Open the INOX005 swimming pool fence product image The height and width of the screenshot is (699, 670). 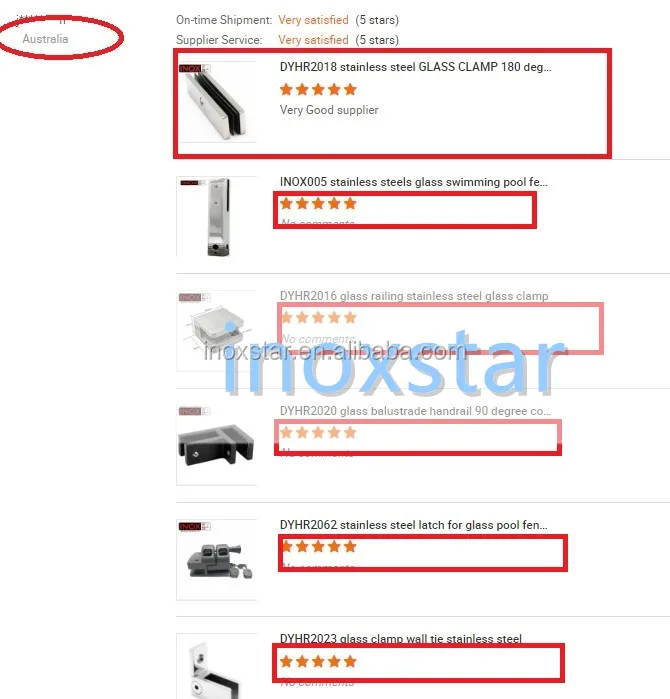(217, 217)
